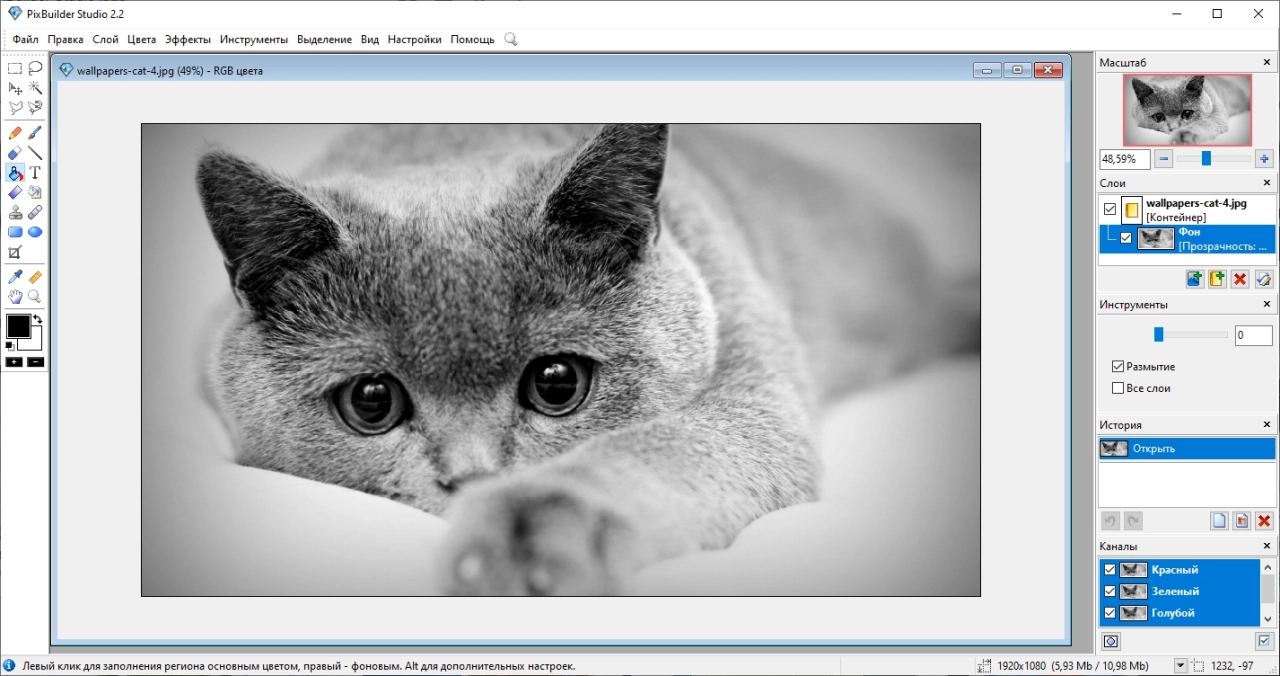Create a new empty layer

click(x=1217, y=279)
